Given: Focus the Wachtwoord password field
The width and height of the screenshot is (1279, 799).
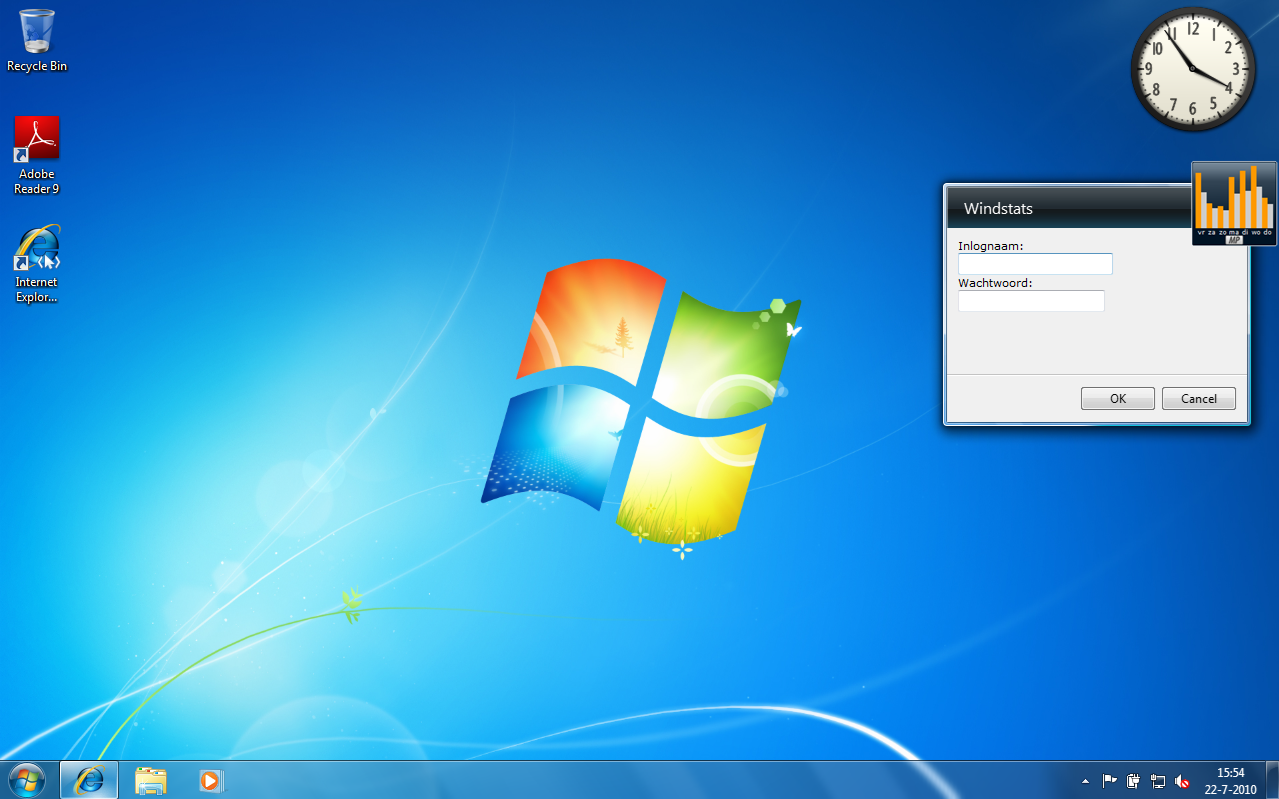Looking at the screenshot, I should (1031, 301).
